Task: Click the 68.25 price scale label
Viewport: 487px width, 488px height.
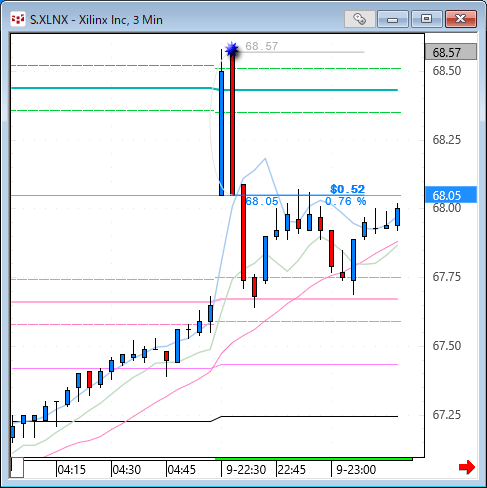Action: (447, 140)
